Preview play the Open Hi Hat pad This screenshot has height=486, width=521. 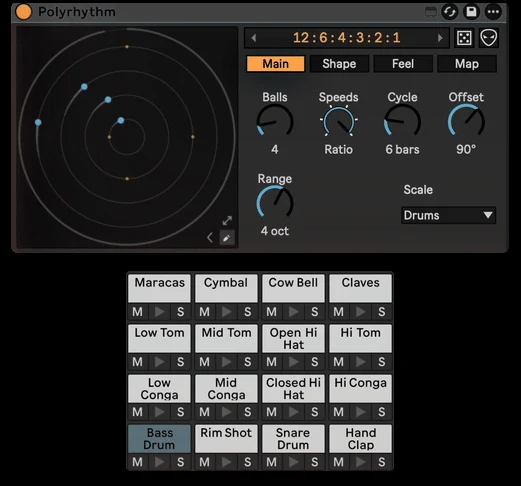click(x=293, y=362)
